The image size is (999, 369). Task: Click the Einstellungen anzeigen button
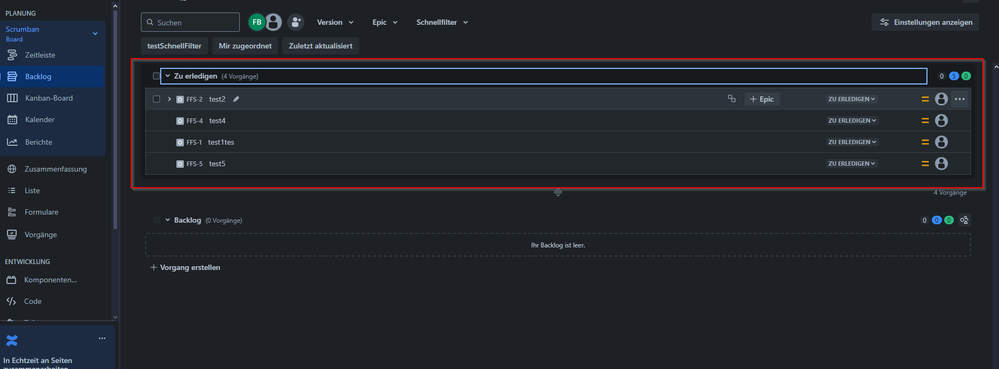[925, 22]
